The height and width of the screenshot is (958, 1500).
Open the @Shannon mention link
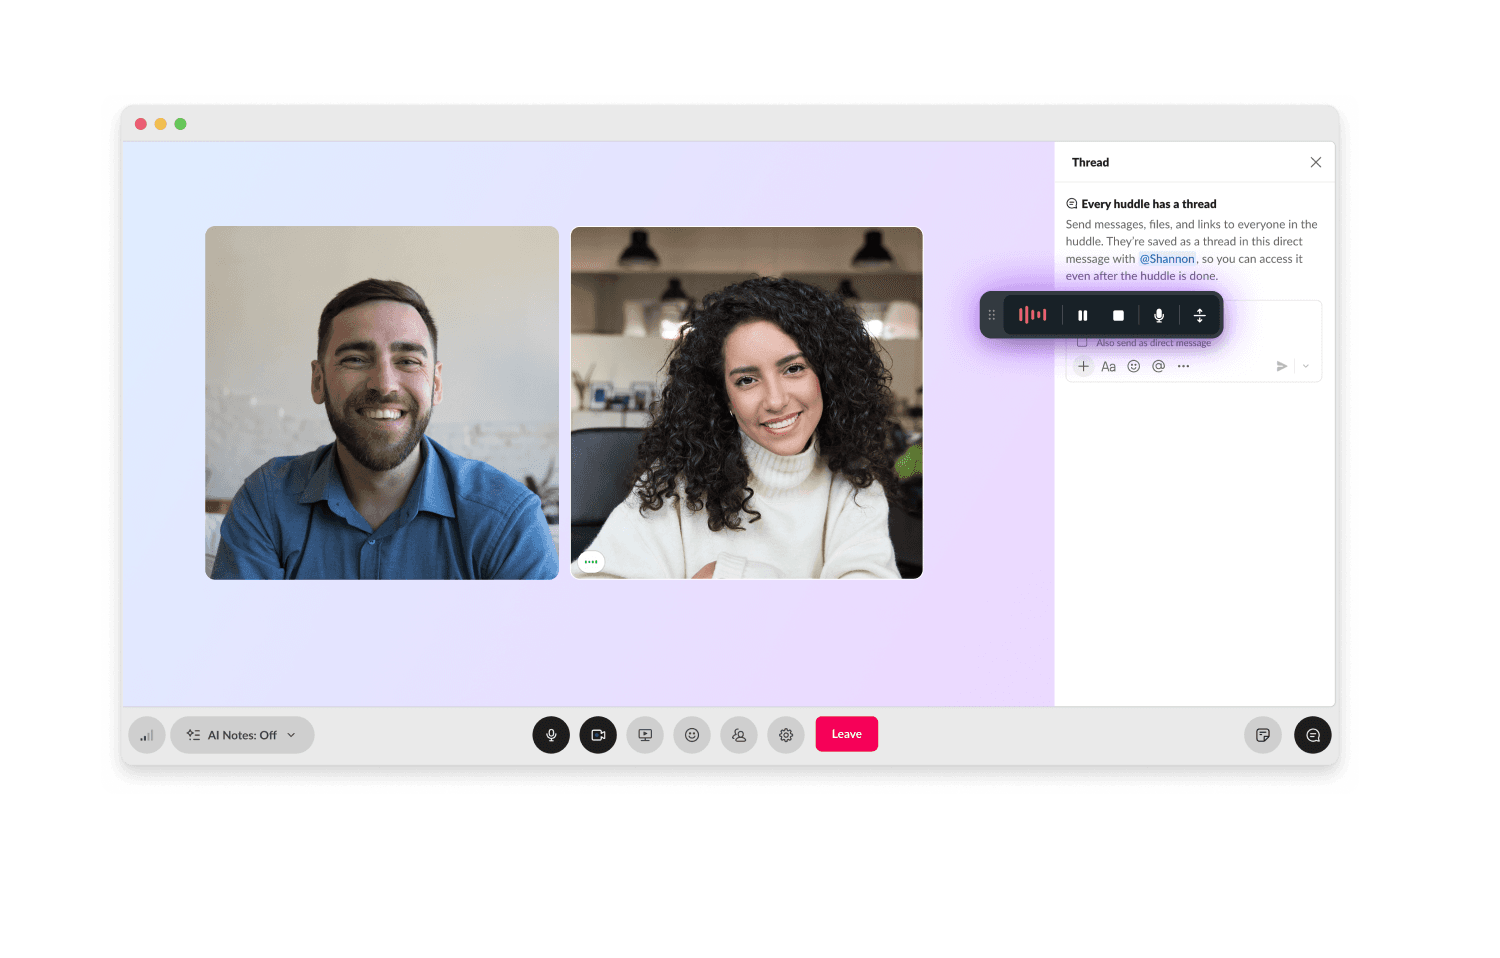(1167, 259)
